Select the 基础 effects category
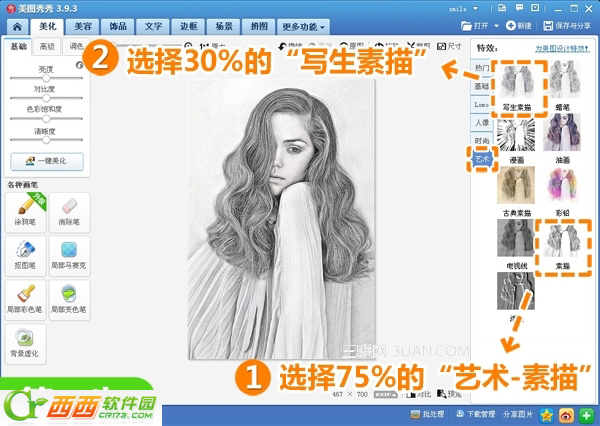 click(481, 86)
